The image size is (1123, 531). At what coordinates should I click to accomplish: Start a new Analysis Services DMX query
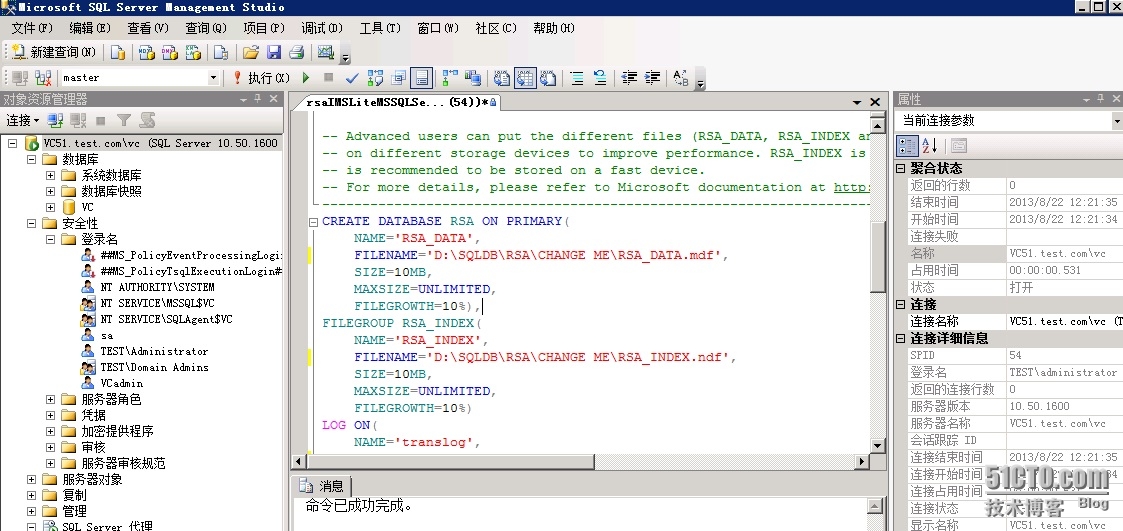pyautogui.click(x=170, y=52)
